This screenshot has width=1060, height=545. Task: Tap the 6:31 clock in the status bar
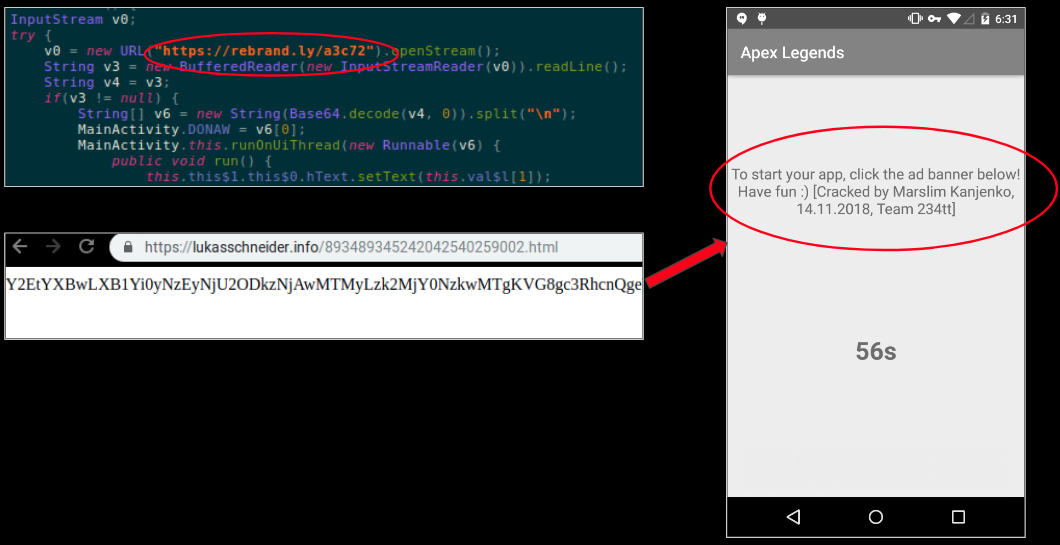click(x=1006, y=19)
